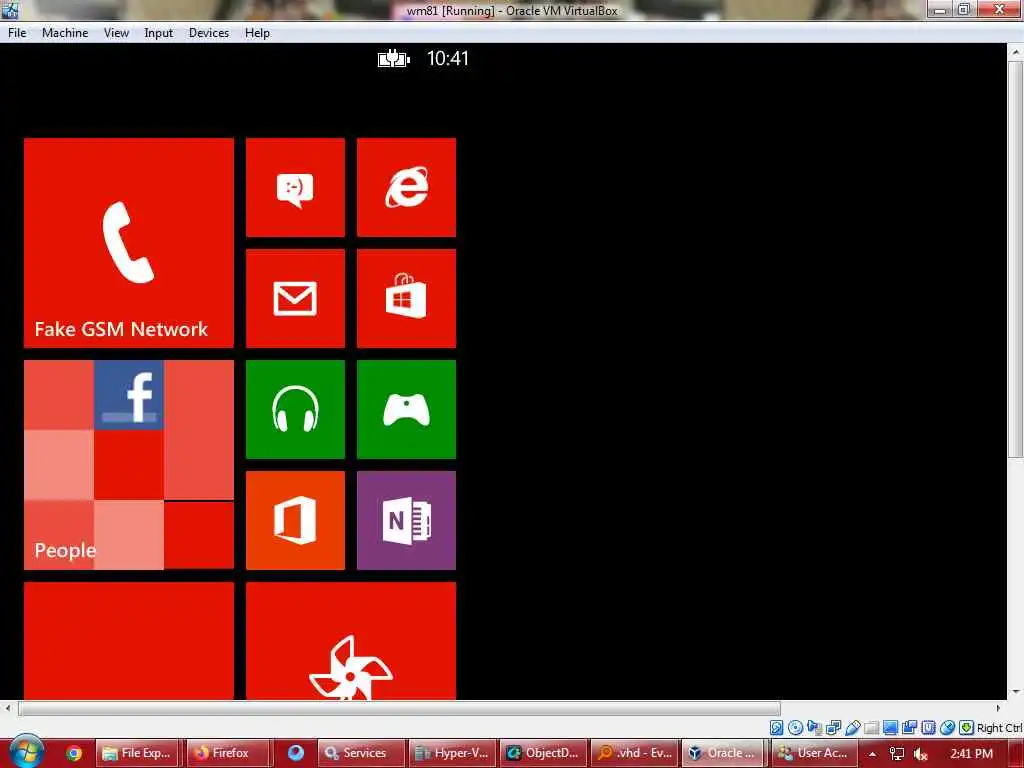Image resolution: width=1024 pixels, height=768 pixels.
Task: Click the audio indicator next to network icon
Action: tap(814, 728)
